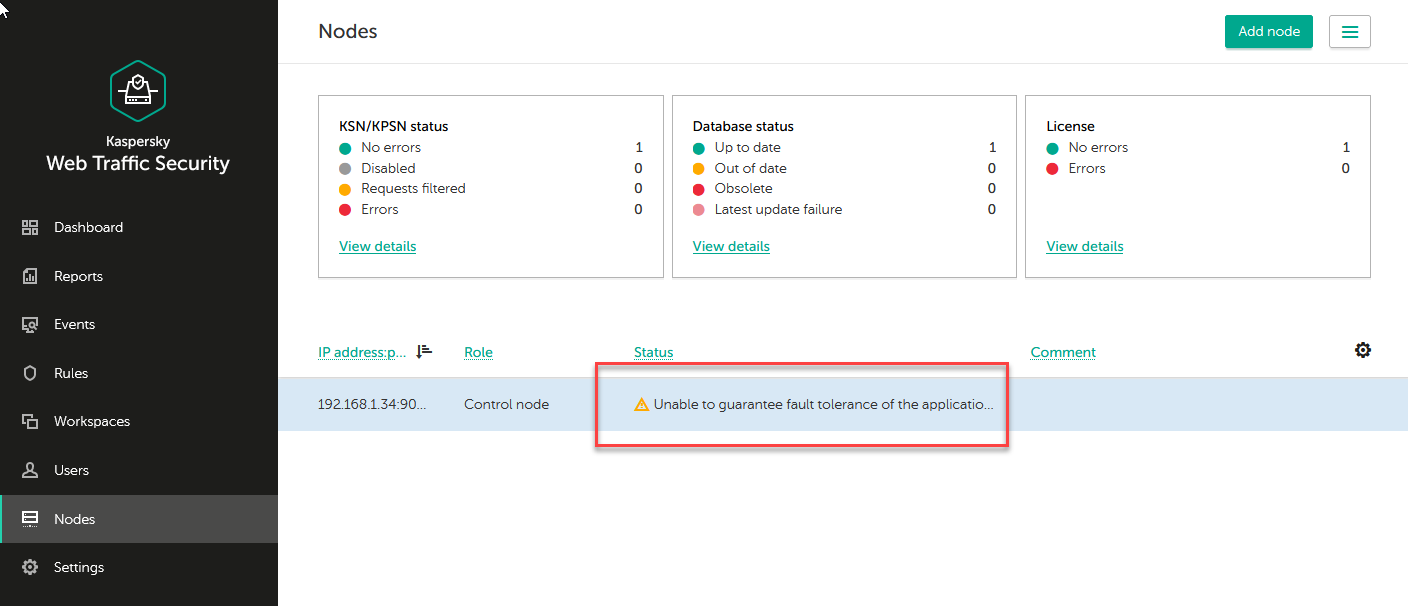Click the warning triangle in Status column

(642, 405)
